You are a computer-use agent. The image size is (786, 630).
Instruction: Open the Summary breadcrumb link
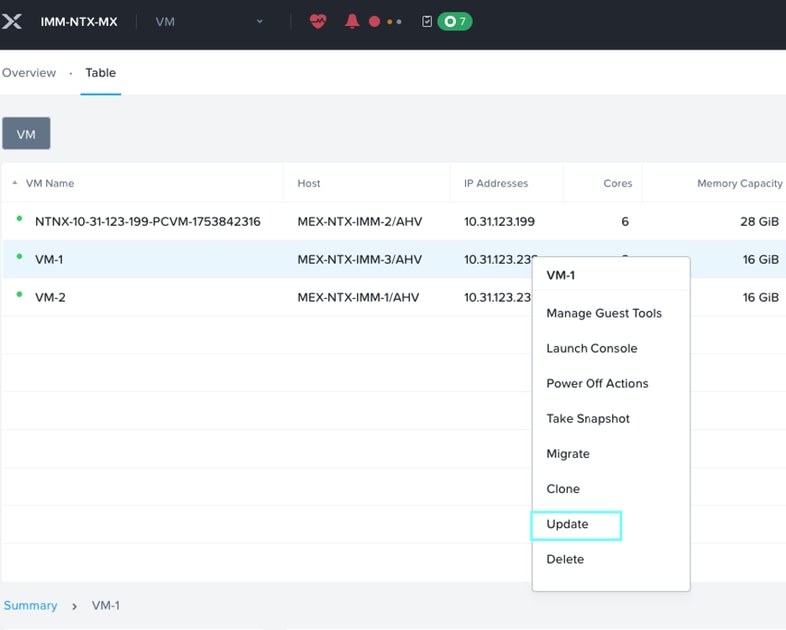(x=30, y=605)
